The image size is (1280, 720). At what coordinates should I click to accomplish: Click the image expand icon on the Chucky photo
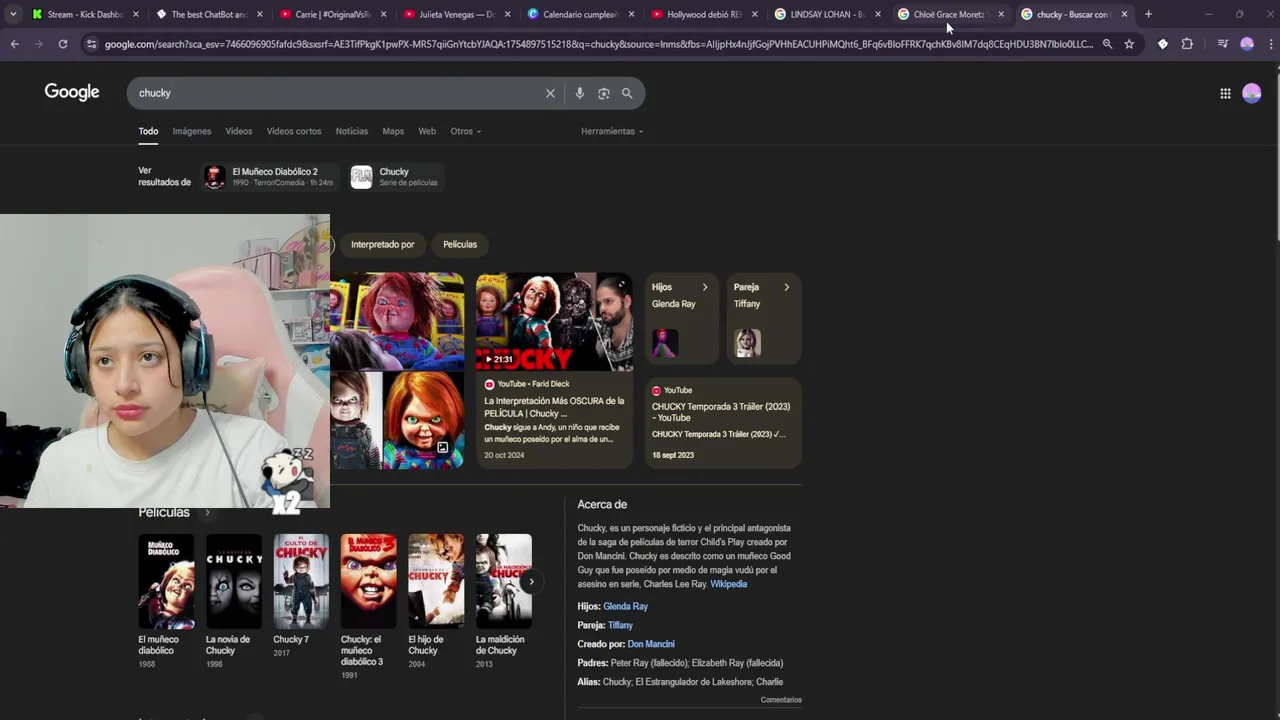click(443, 448)
